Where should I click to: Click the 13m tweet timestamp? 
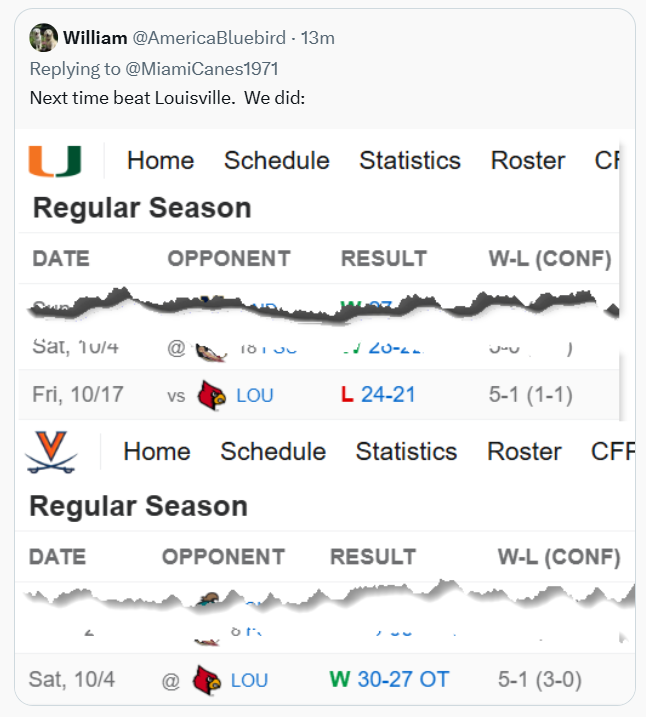(318, 38)
